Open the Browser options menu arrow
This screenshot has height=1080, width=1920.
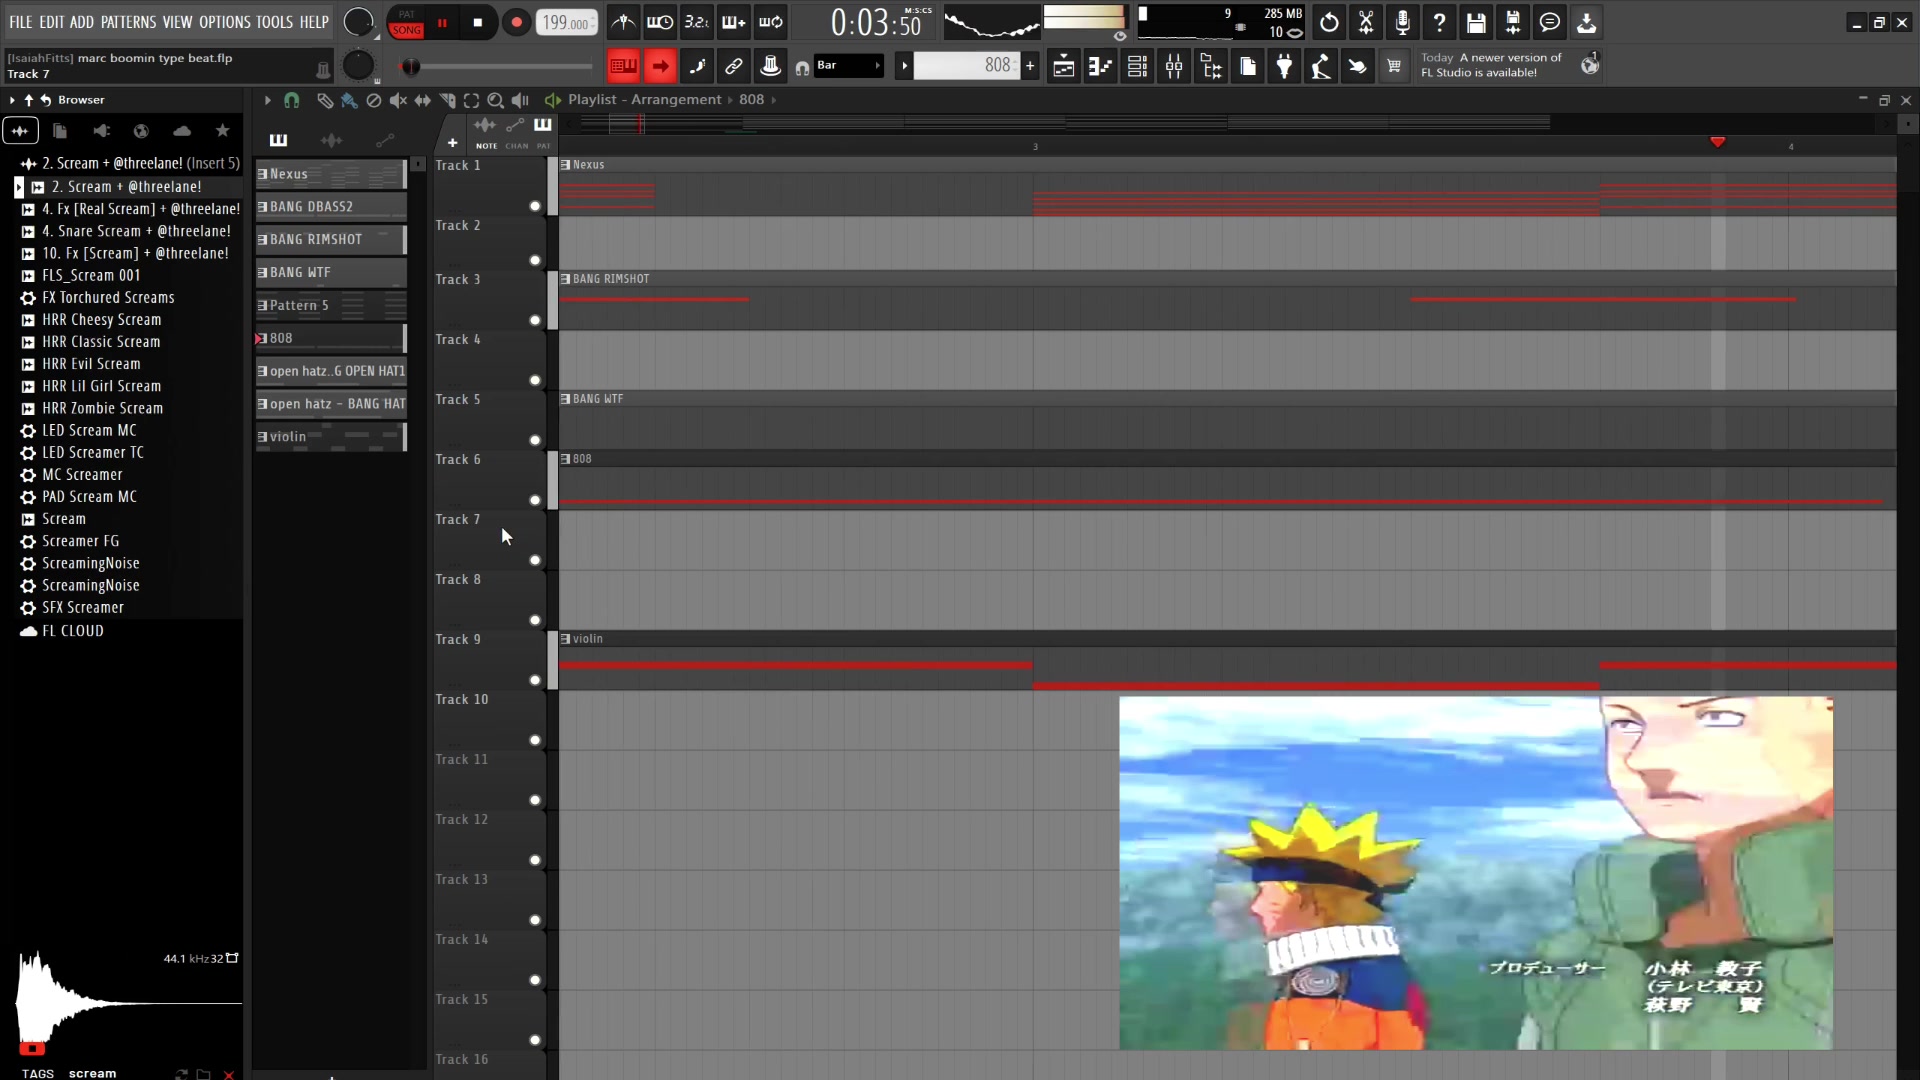pos(12,100)
